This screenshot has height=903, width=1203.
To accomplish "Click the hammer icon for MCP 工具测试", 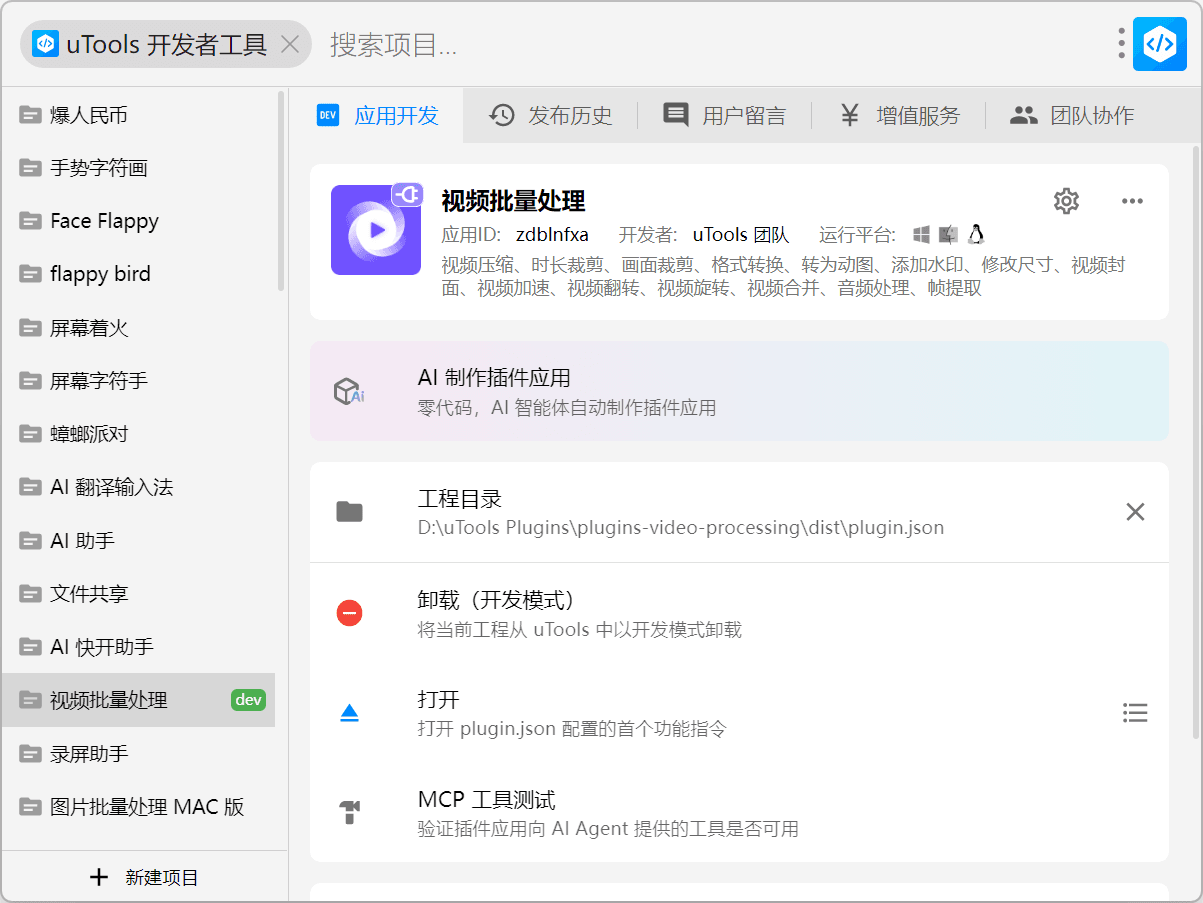I will pyautogui.click(x=349, y=813).
